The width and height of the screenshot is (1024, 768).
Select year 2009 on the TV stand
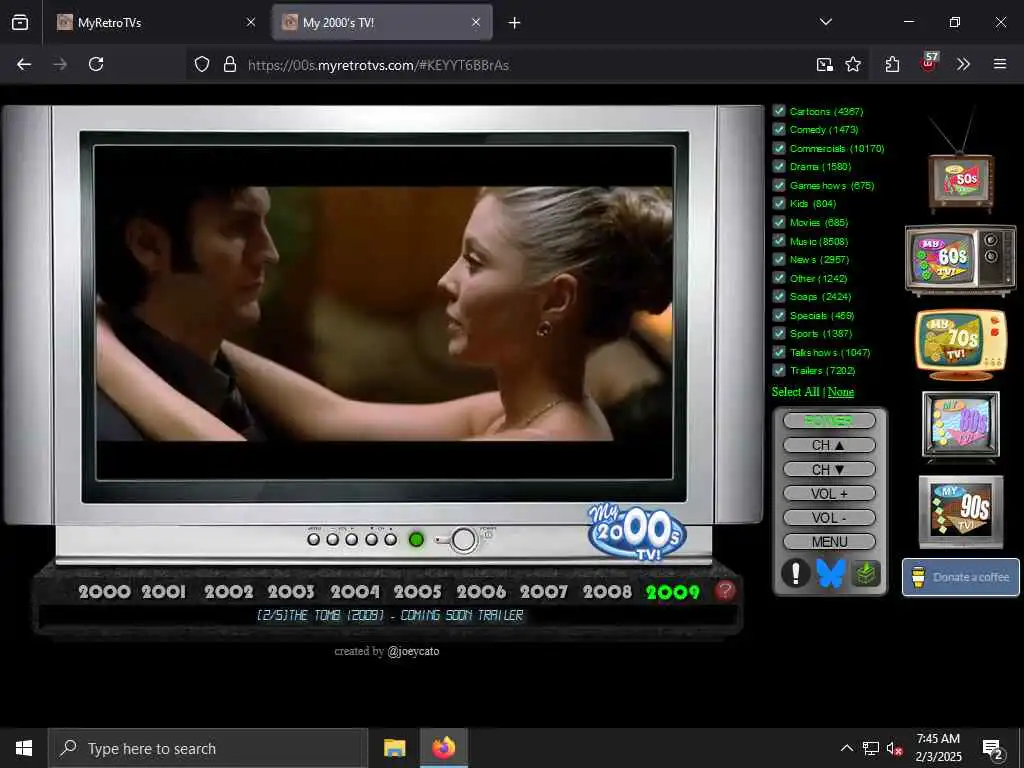[673, 592]
